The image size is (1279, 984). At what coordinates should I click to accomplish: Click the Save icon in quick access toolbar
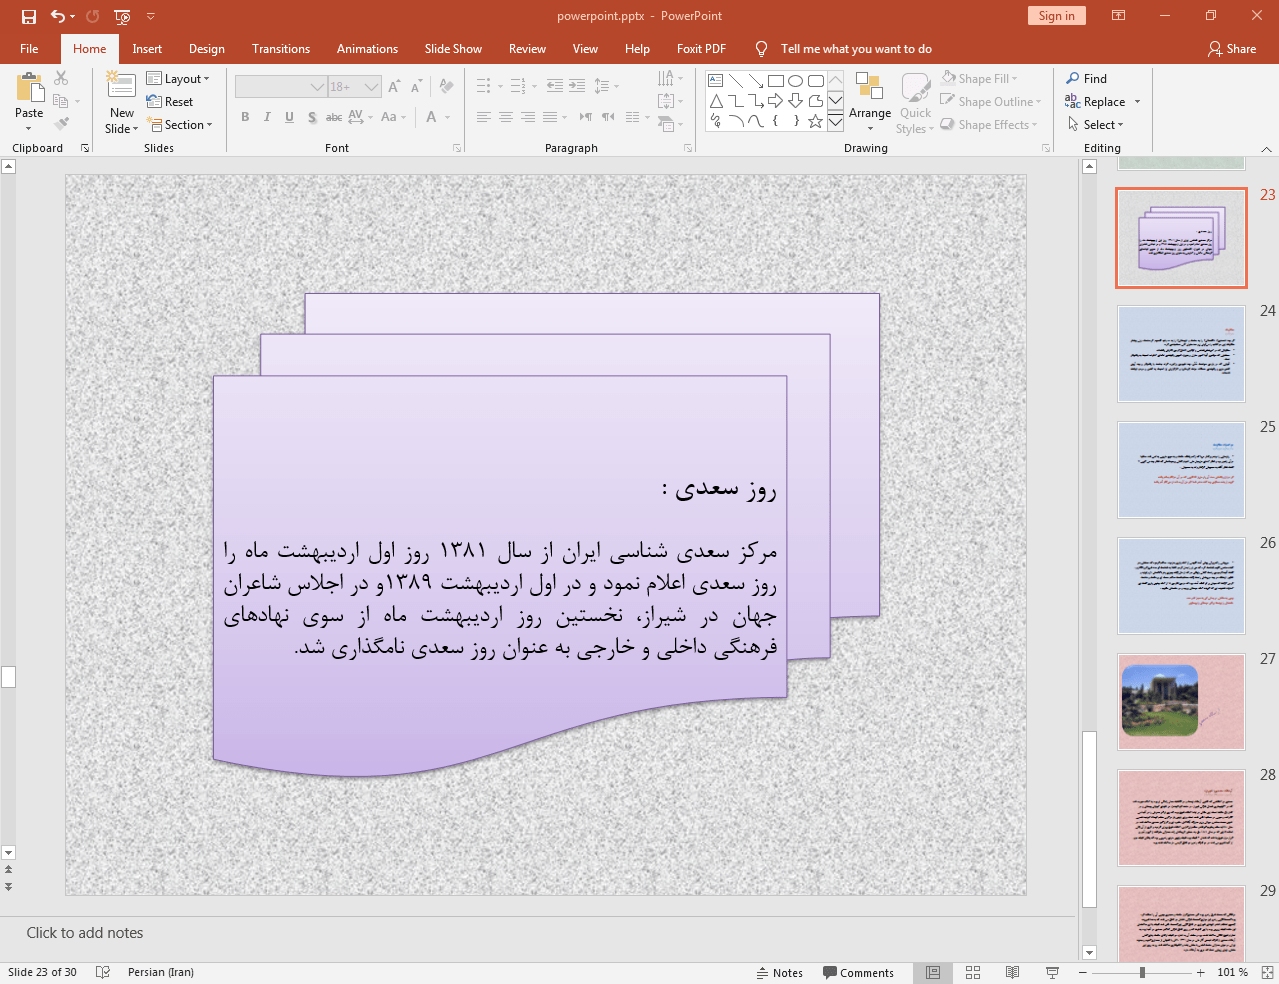pyautogui.click(x=28, y=16)
